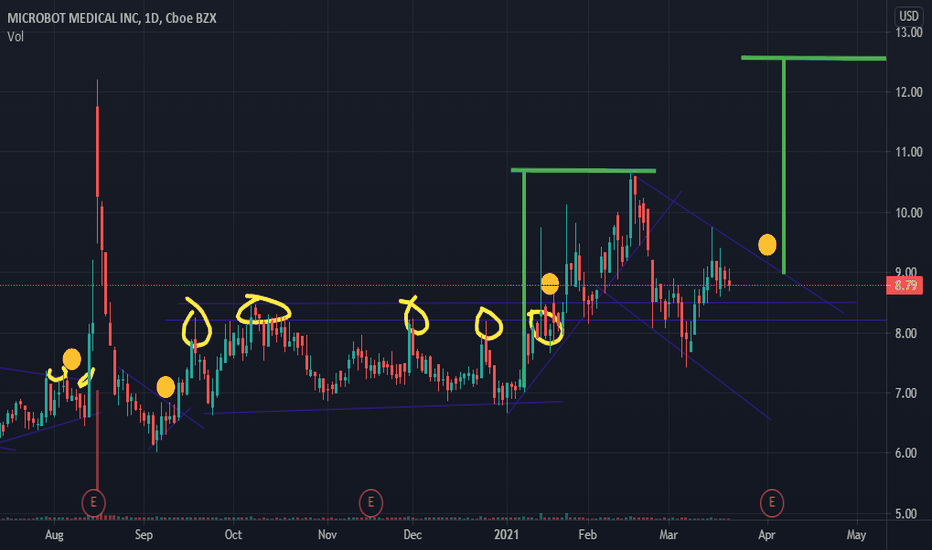Click the 13.00 price axis label
This screenshot has width=932, height=550.
pos(909,33)
